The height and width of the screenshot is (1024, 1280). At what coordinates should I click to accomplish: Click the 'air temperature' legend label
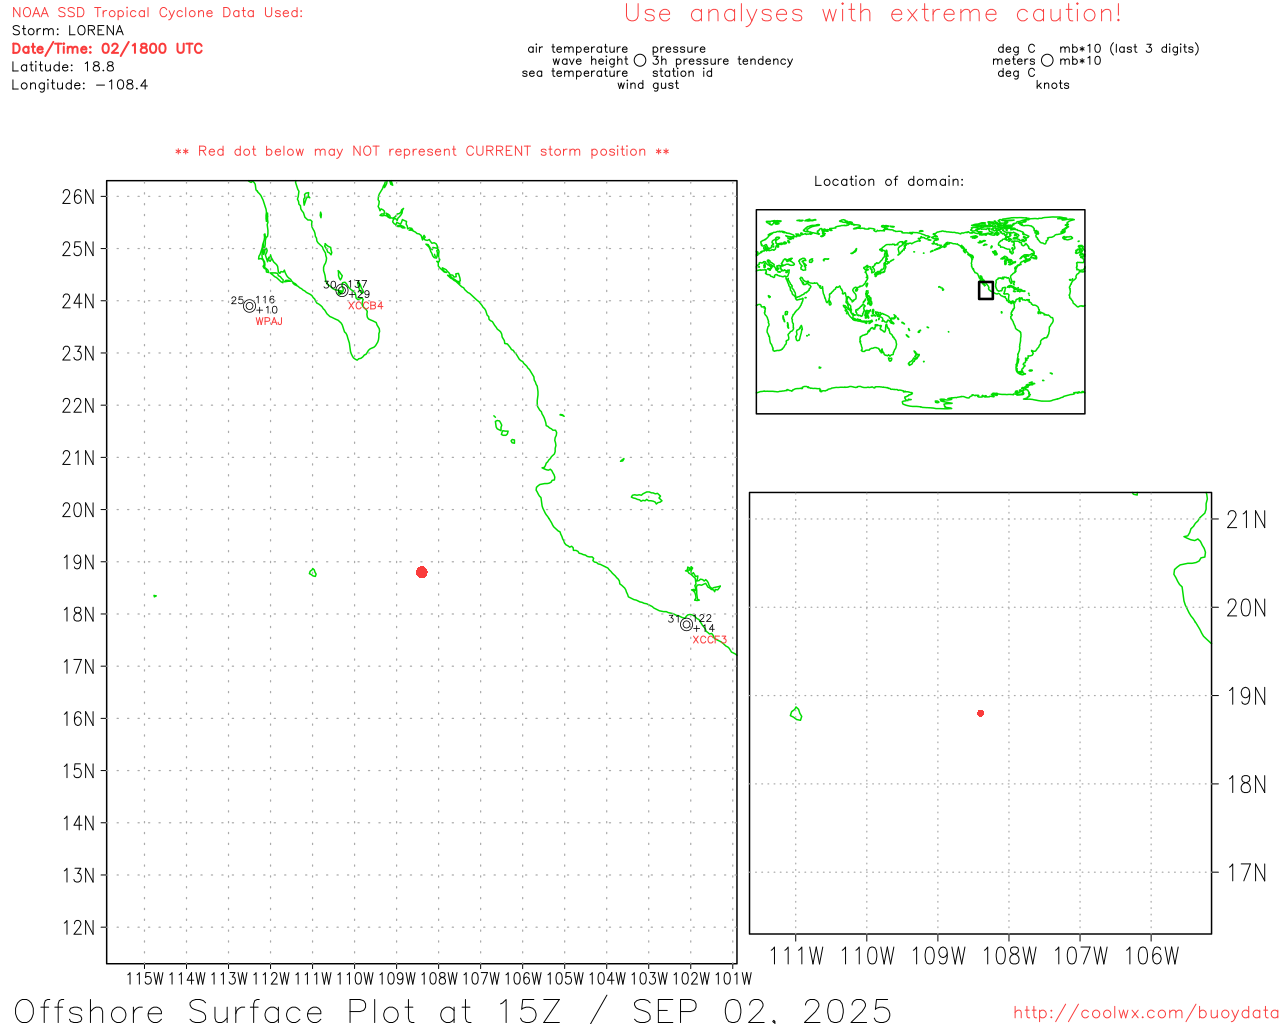coord(578,48)
